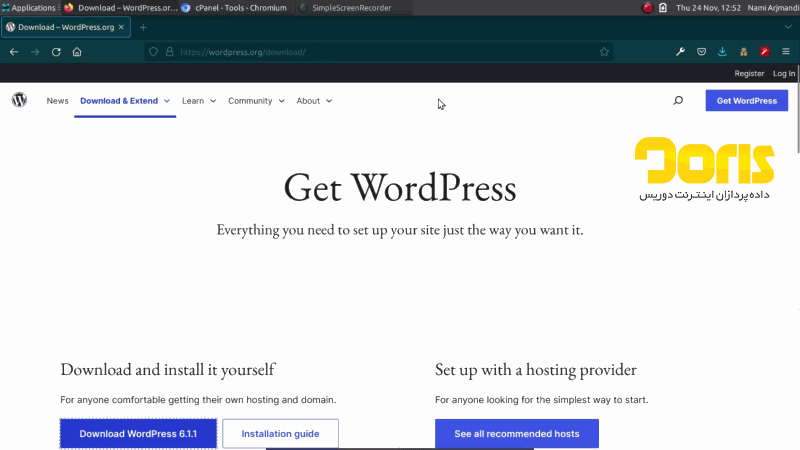Click the browser forward arrow
This screenshot has width=800, height=450.
coord(35,52)
